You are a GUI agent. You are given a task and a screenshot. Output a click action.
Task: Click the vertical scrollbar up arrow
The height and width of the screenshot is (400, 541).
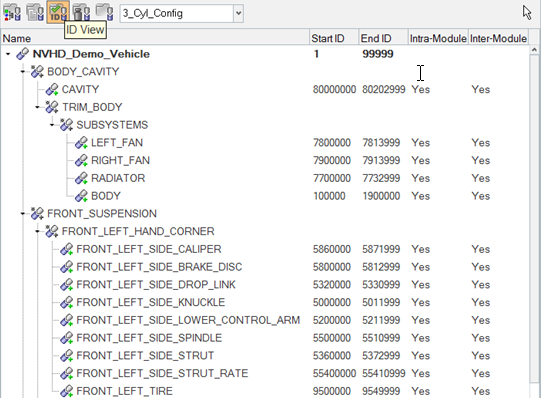(534, 50)
